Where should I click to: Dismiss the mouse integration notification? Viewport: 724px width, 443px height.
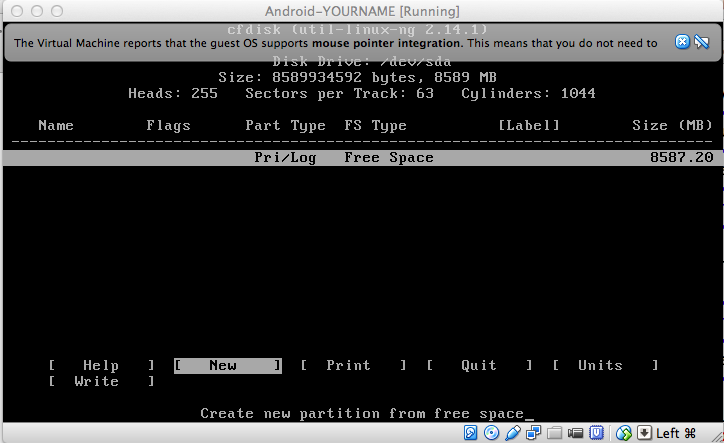682,42
